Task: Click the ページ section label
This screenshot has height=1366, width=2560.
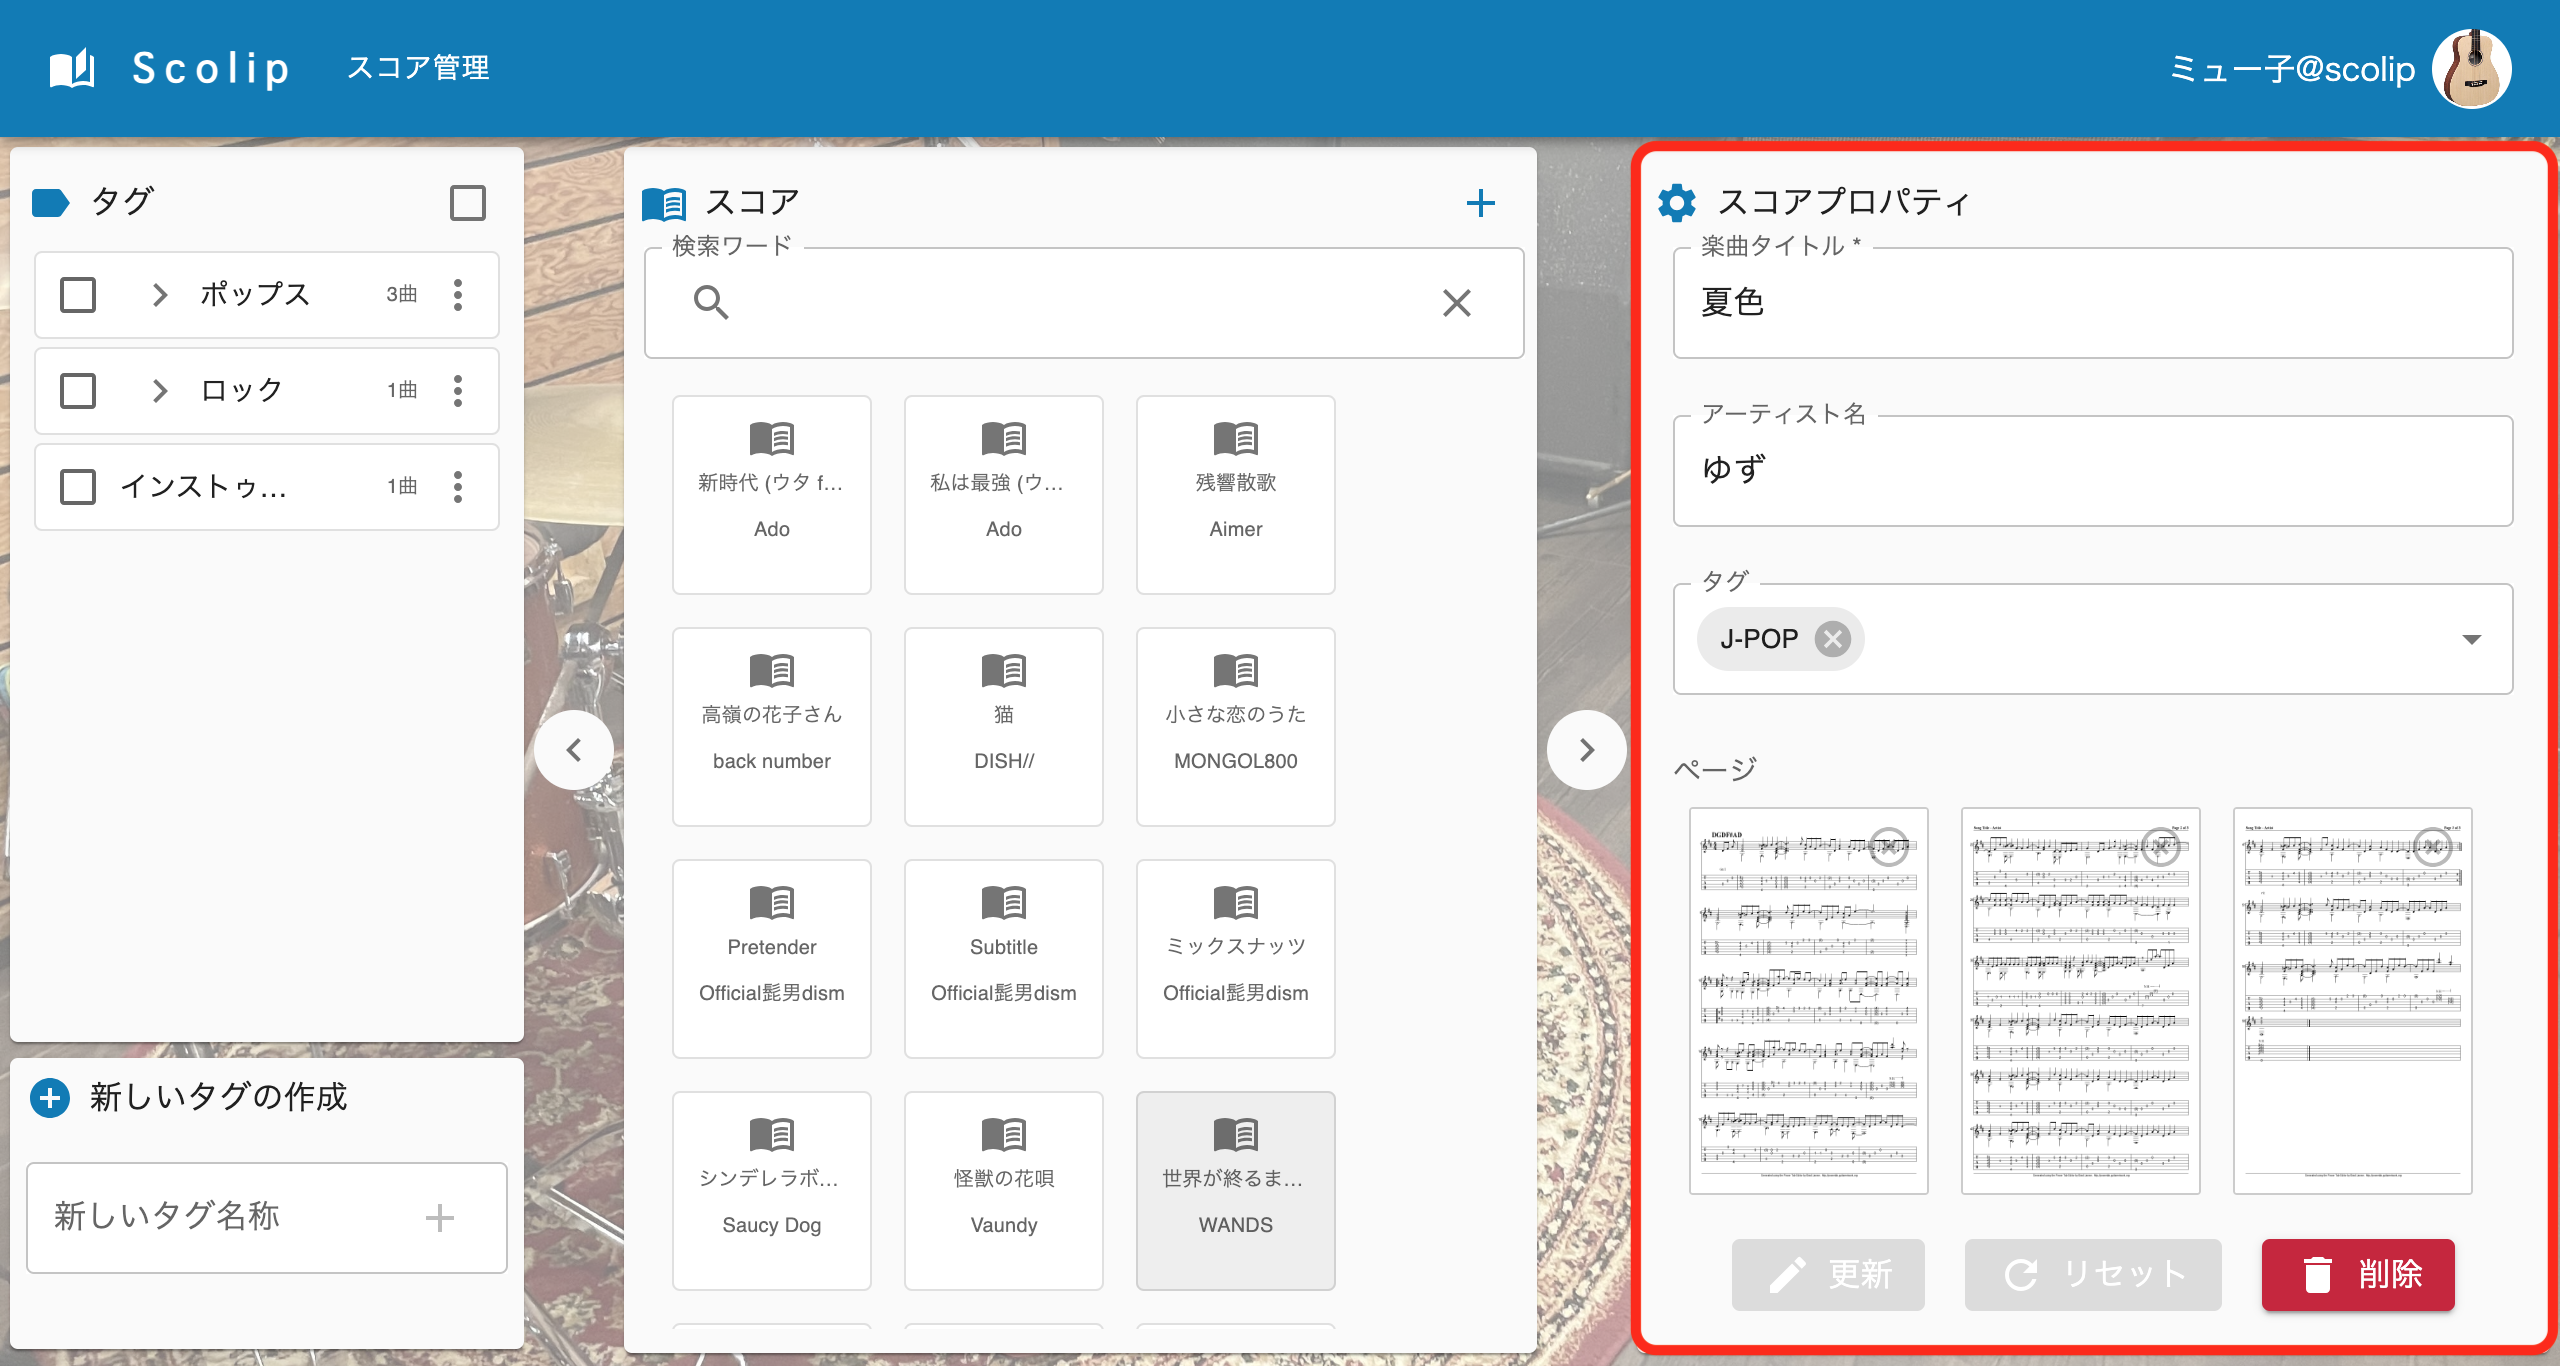Action: 1715,769
